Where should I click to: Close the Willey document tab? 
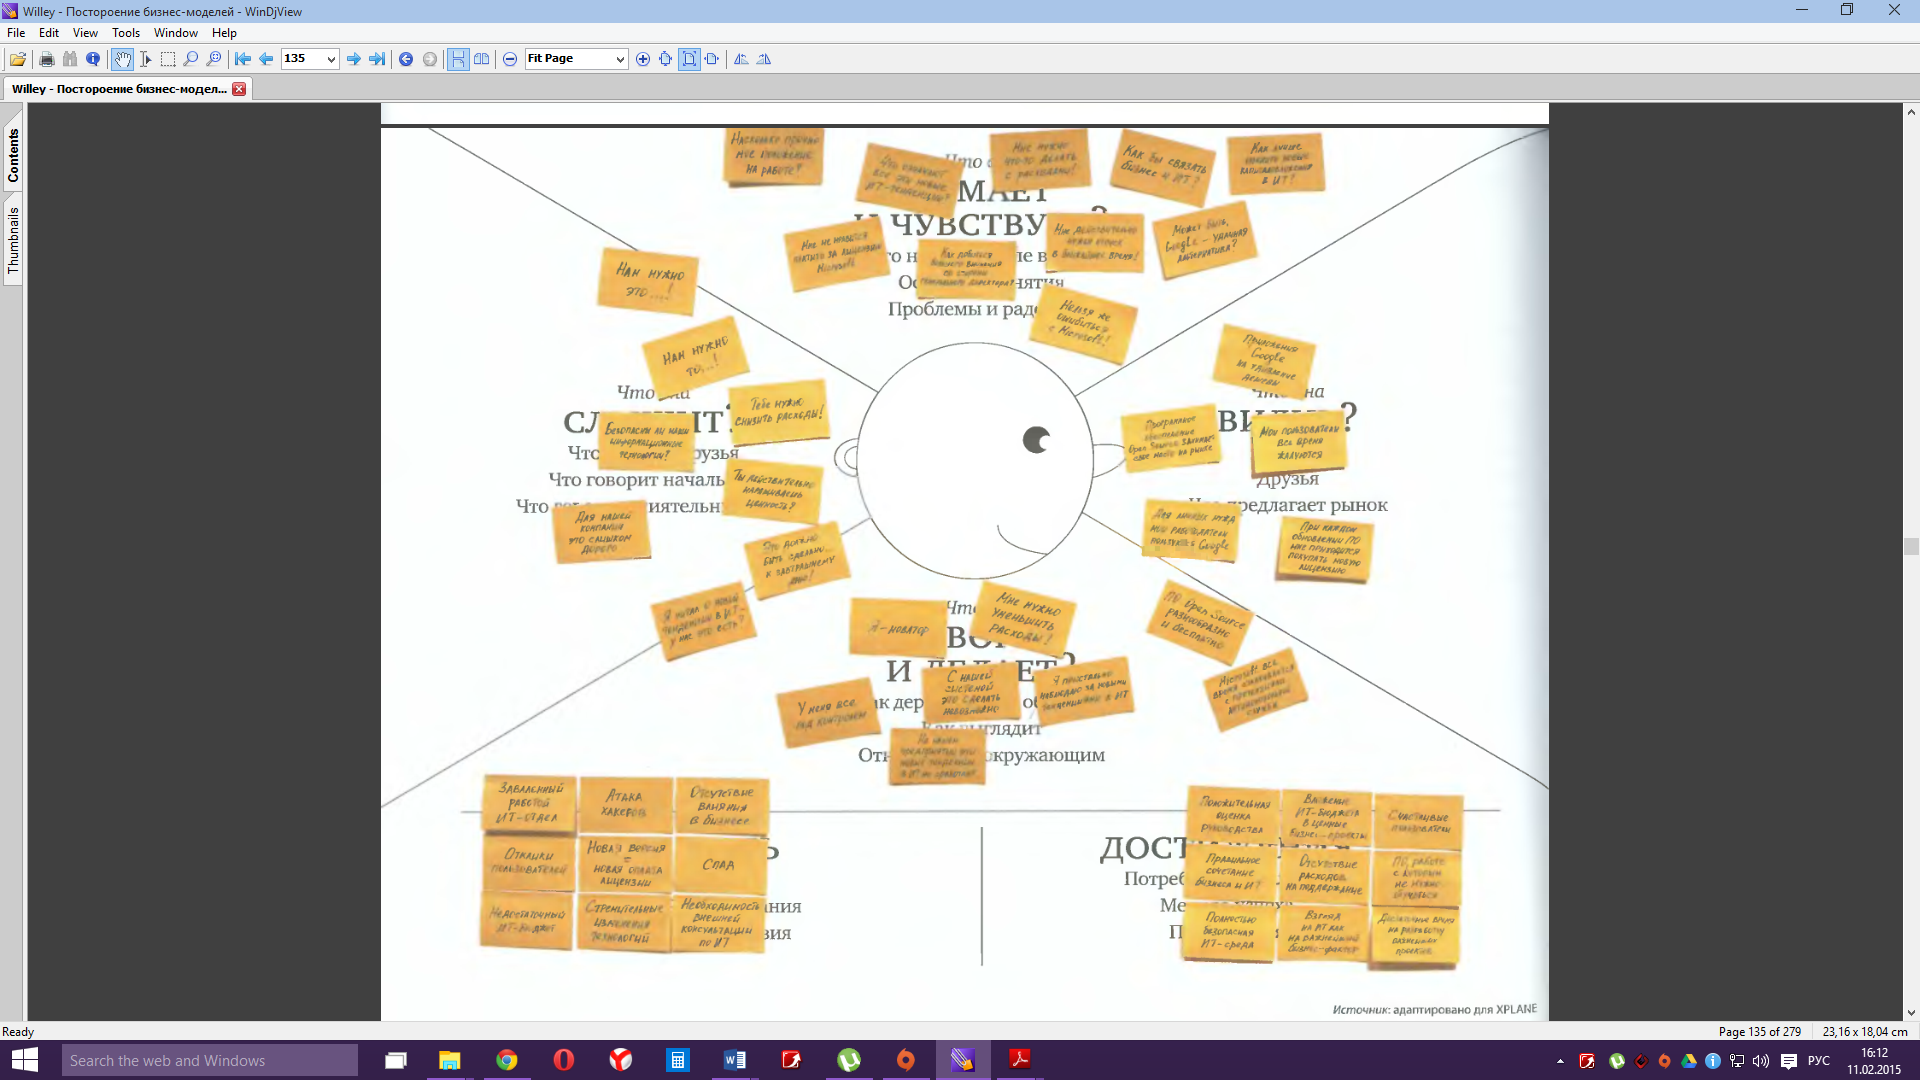coord(239,89)
